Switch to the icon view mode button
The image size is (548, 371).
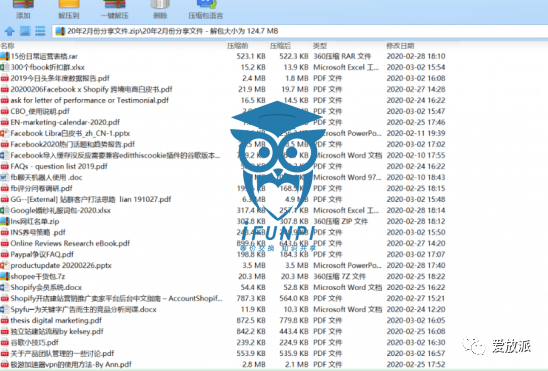25,31
